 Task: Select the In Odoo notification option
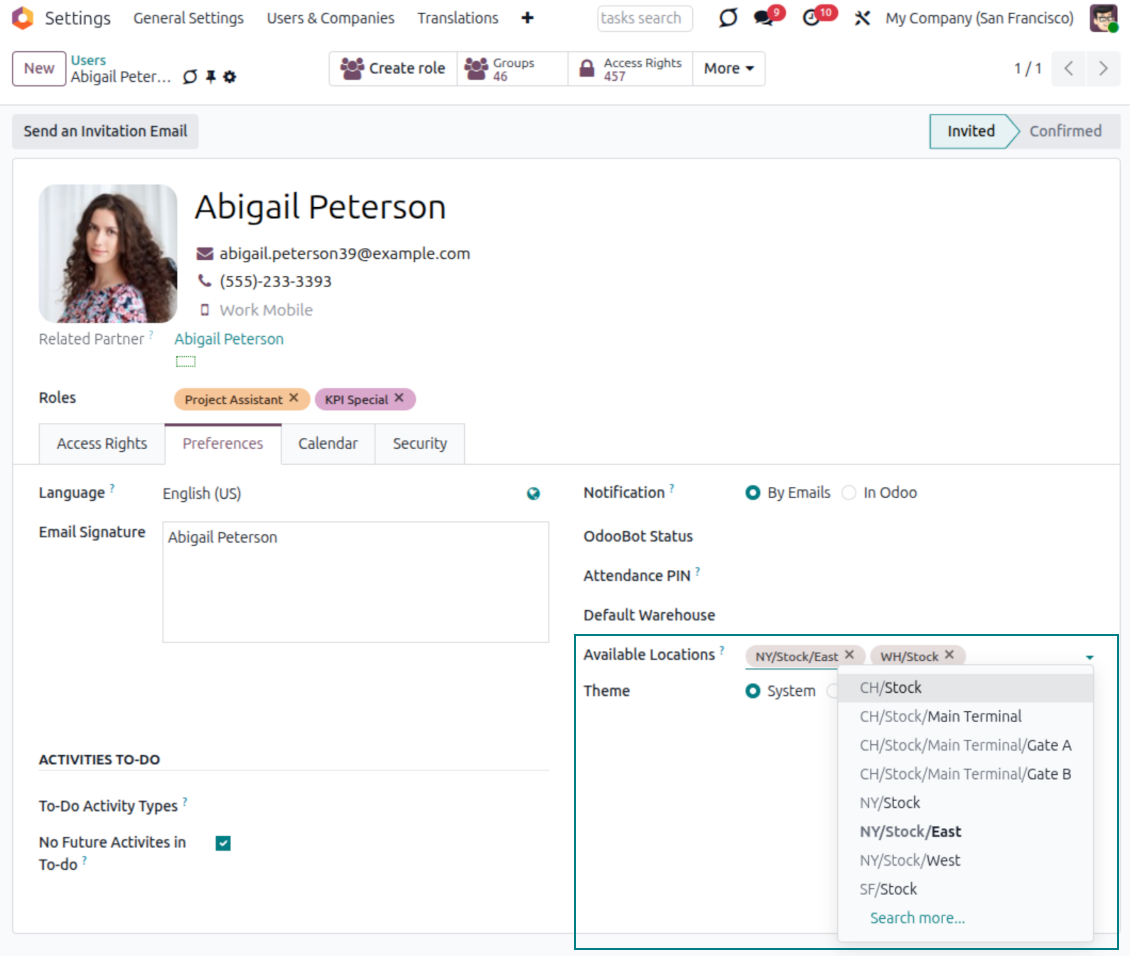click(x=849, y=492)
